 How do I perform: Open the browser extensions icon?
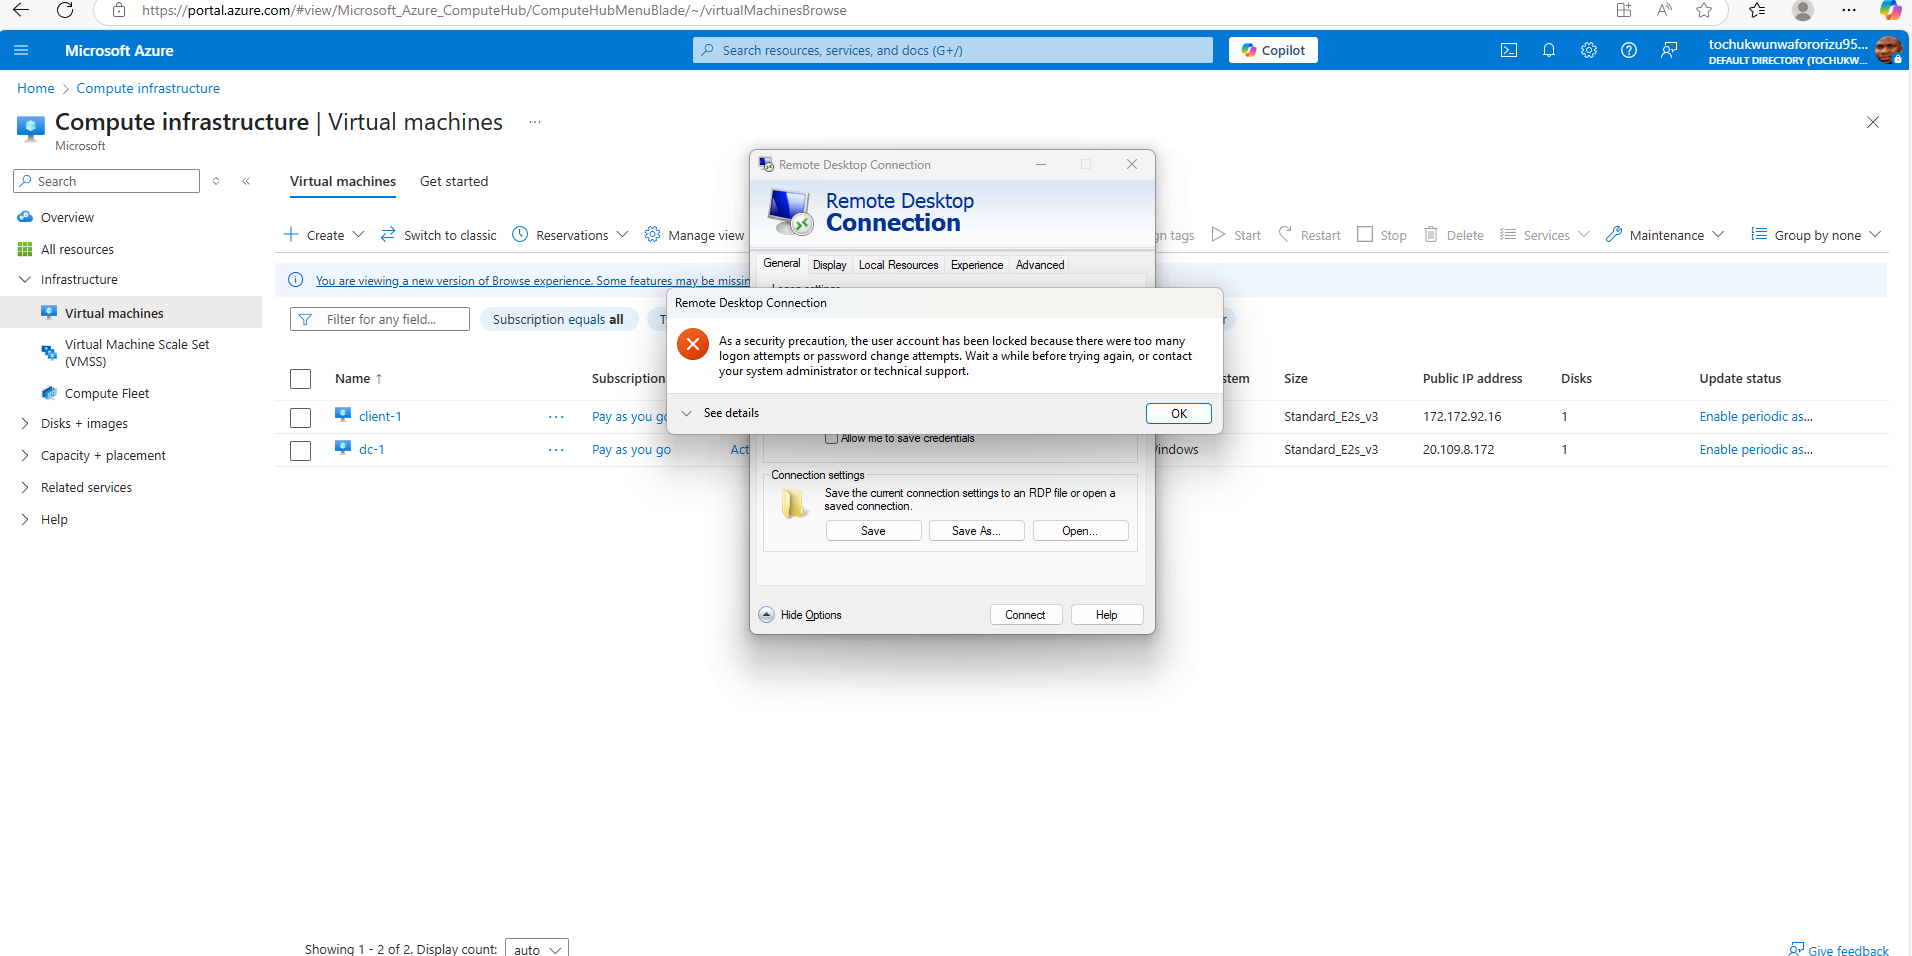(x=1624, y=10)
